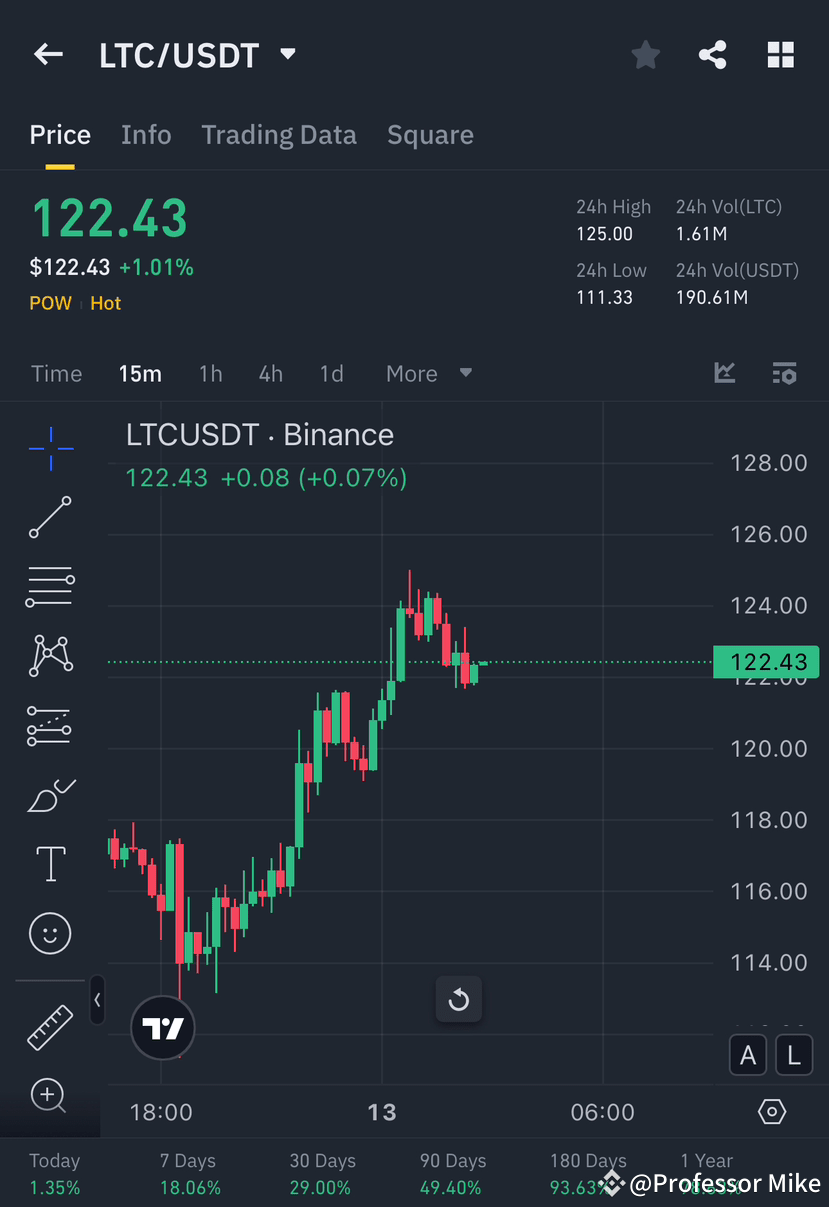The height and width of the screenshot is (1207, 829).
Task: View the 90 Days performance stat
Action: point(452,1172)
